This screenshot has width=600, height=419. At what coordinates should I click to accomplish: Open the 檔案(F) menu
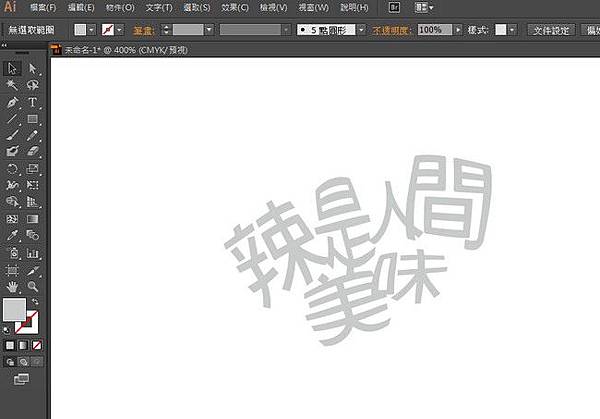tap(43, 8)
